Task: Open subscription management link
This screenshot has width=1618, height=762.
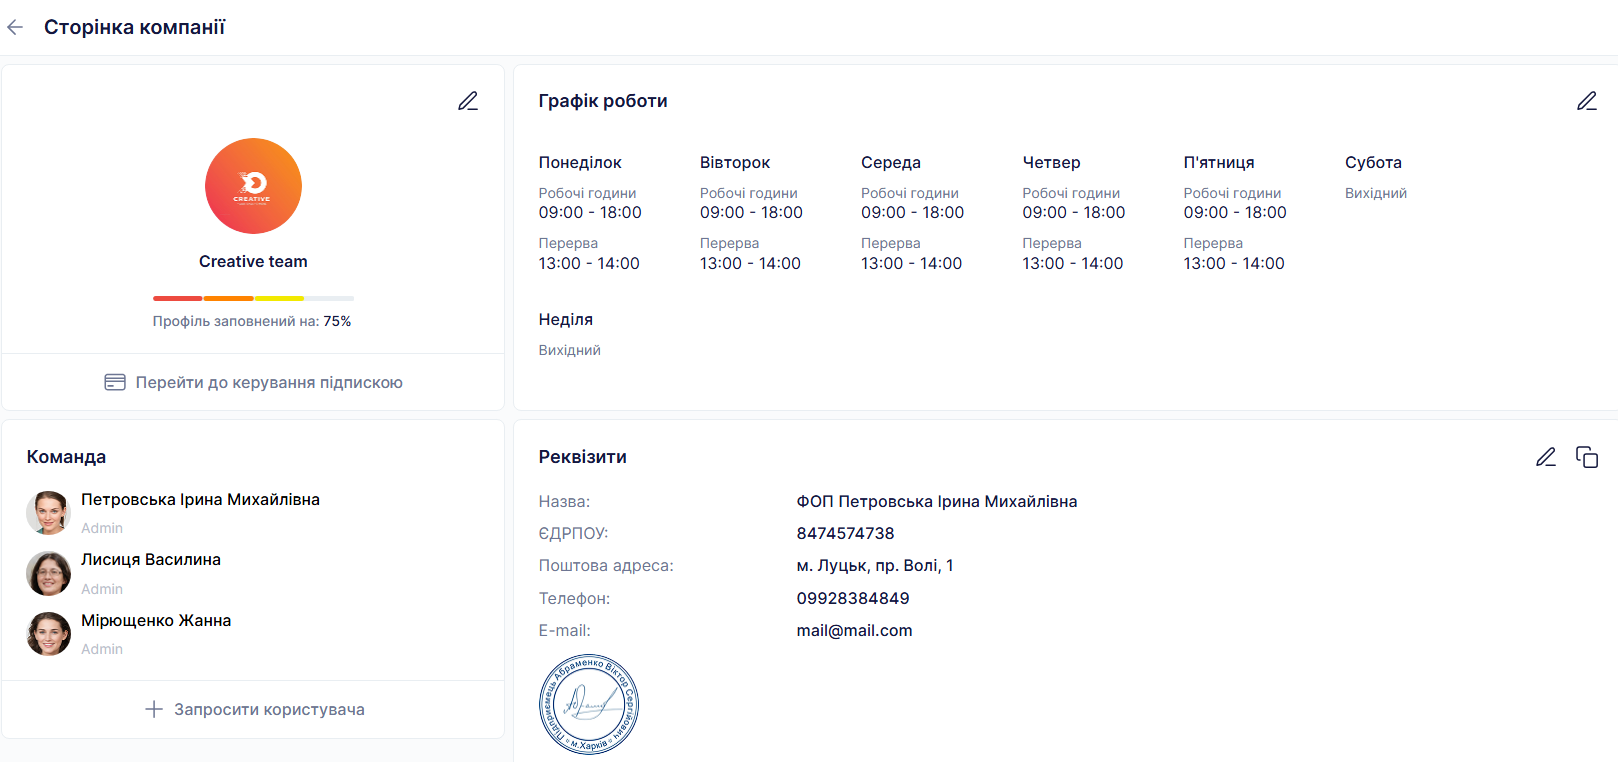Action: (x=269, y=382)
